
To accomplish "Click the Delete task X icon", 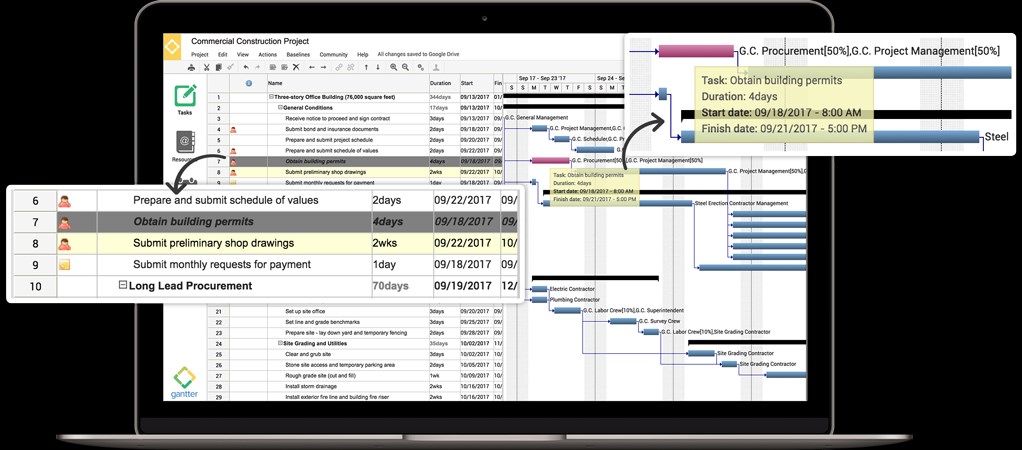I will pos(296,67).
